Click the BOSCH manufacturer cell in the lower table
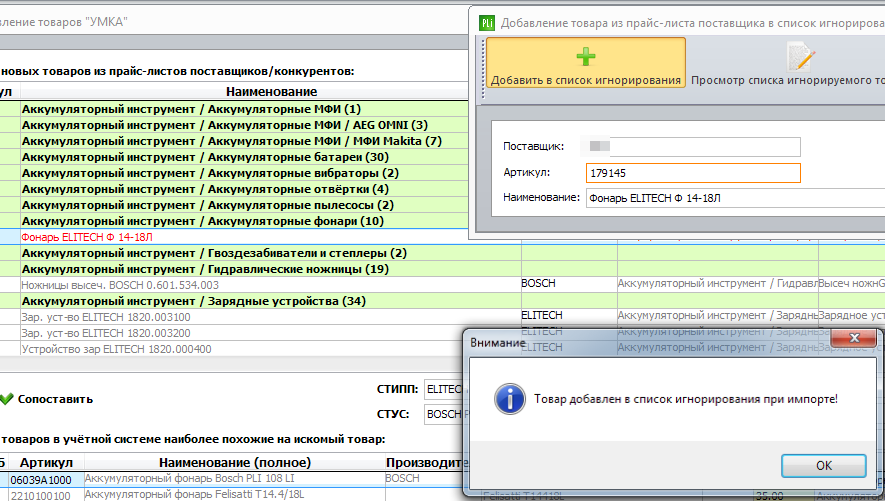The height and width of the screenshot is (501, 885). coord(424,479)
